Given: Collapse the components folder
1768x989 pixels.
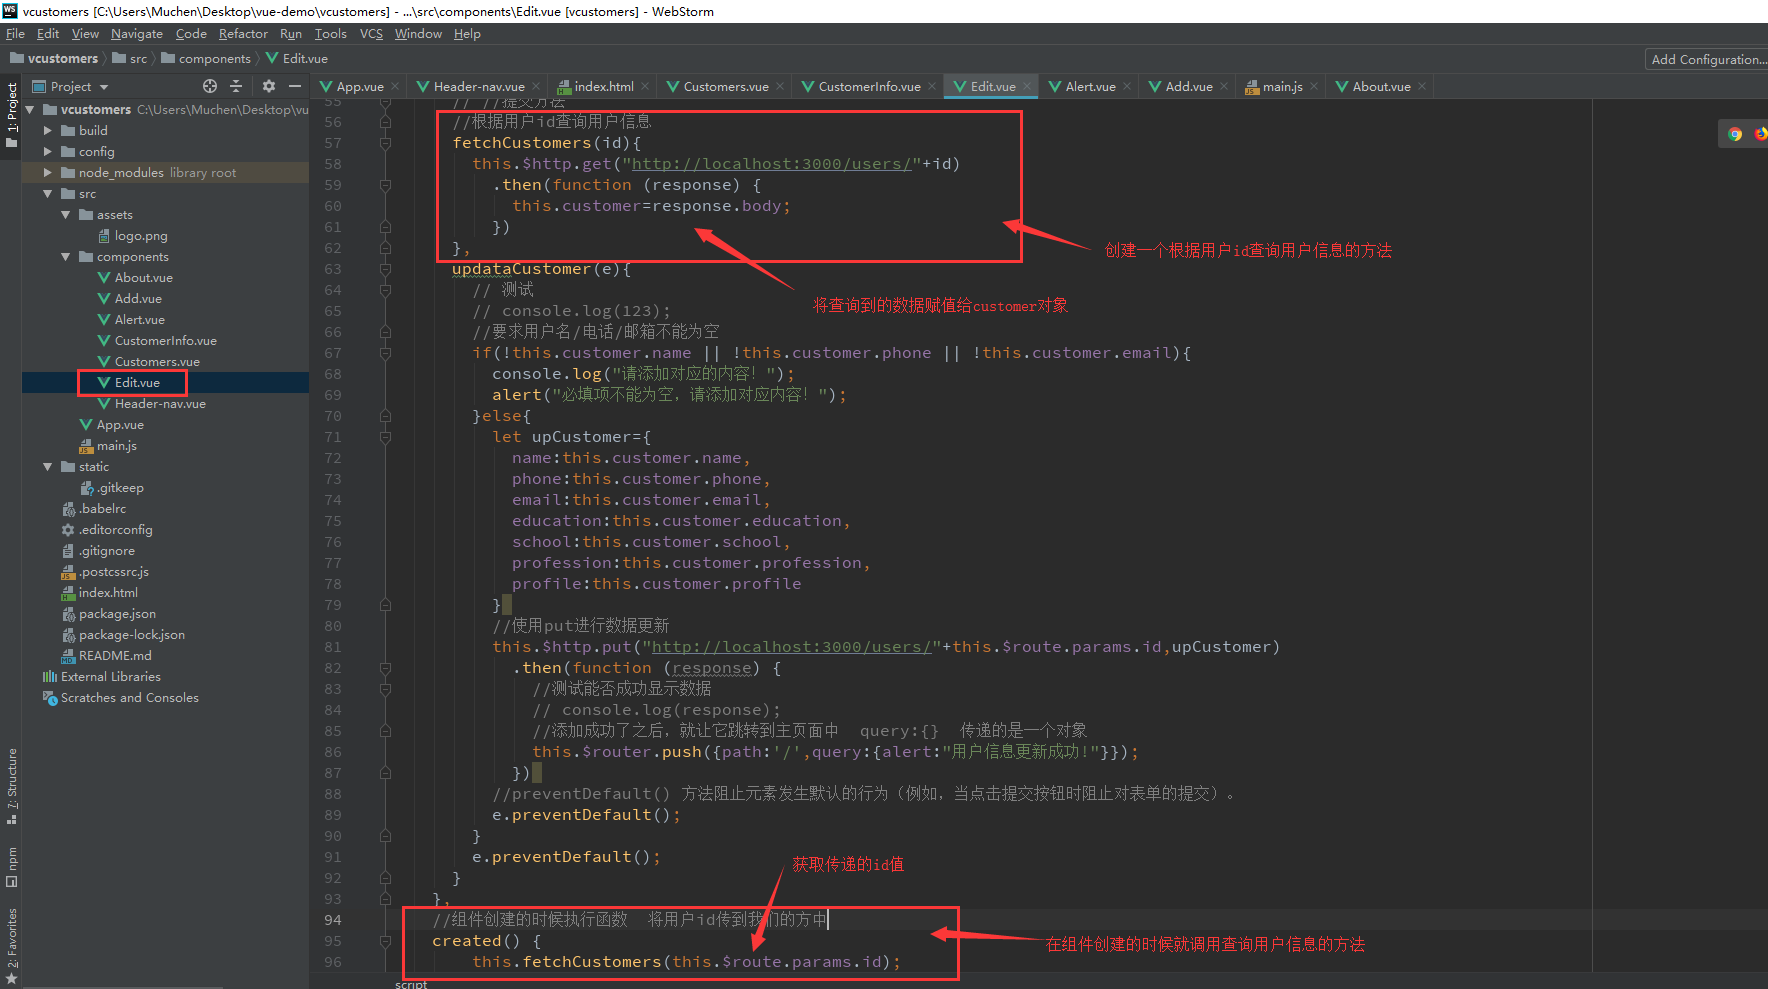Looking at the screenshot, I should click(66, 257).
